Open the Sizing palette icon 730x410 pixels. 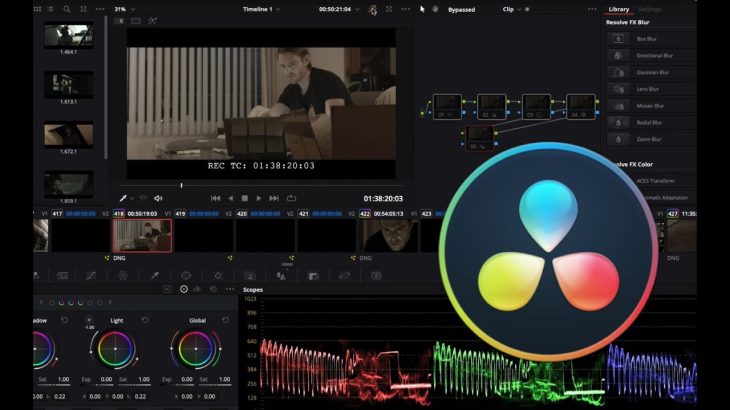345,276
